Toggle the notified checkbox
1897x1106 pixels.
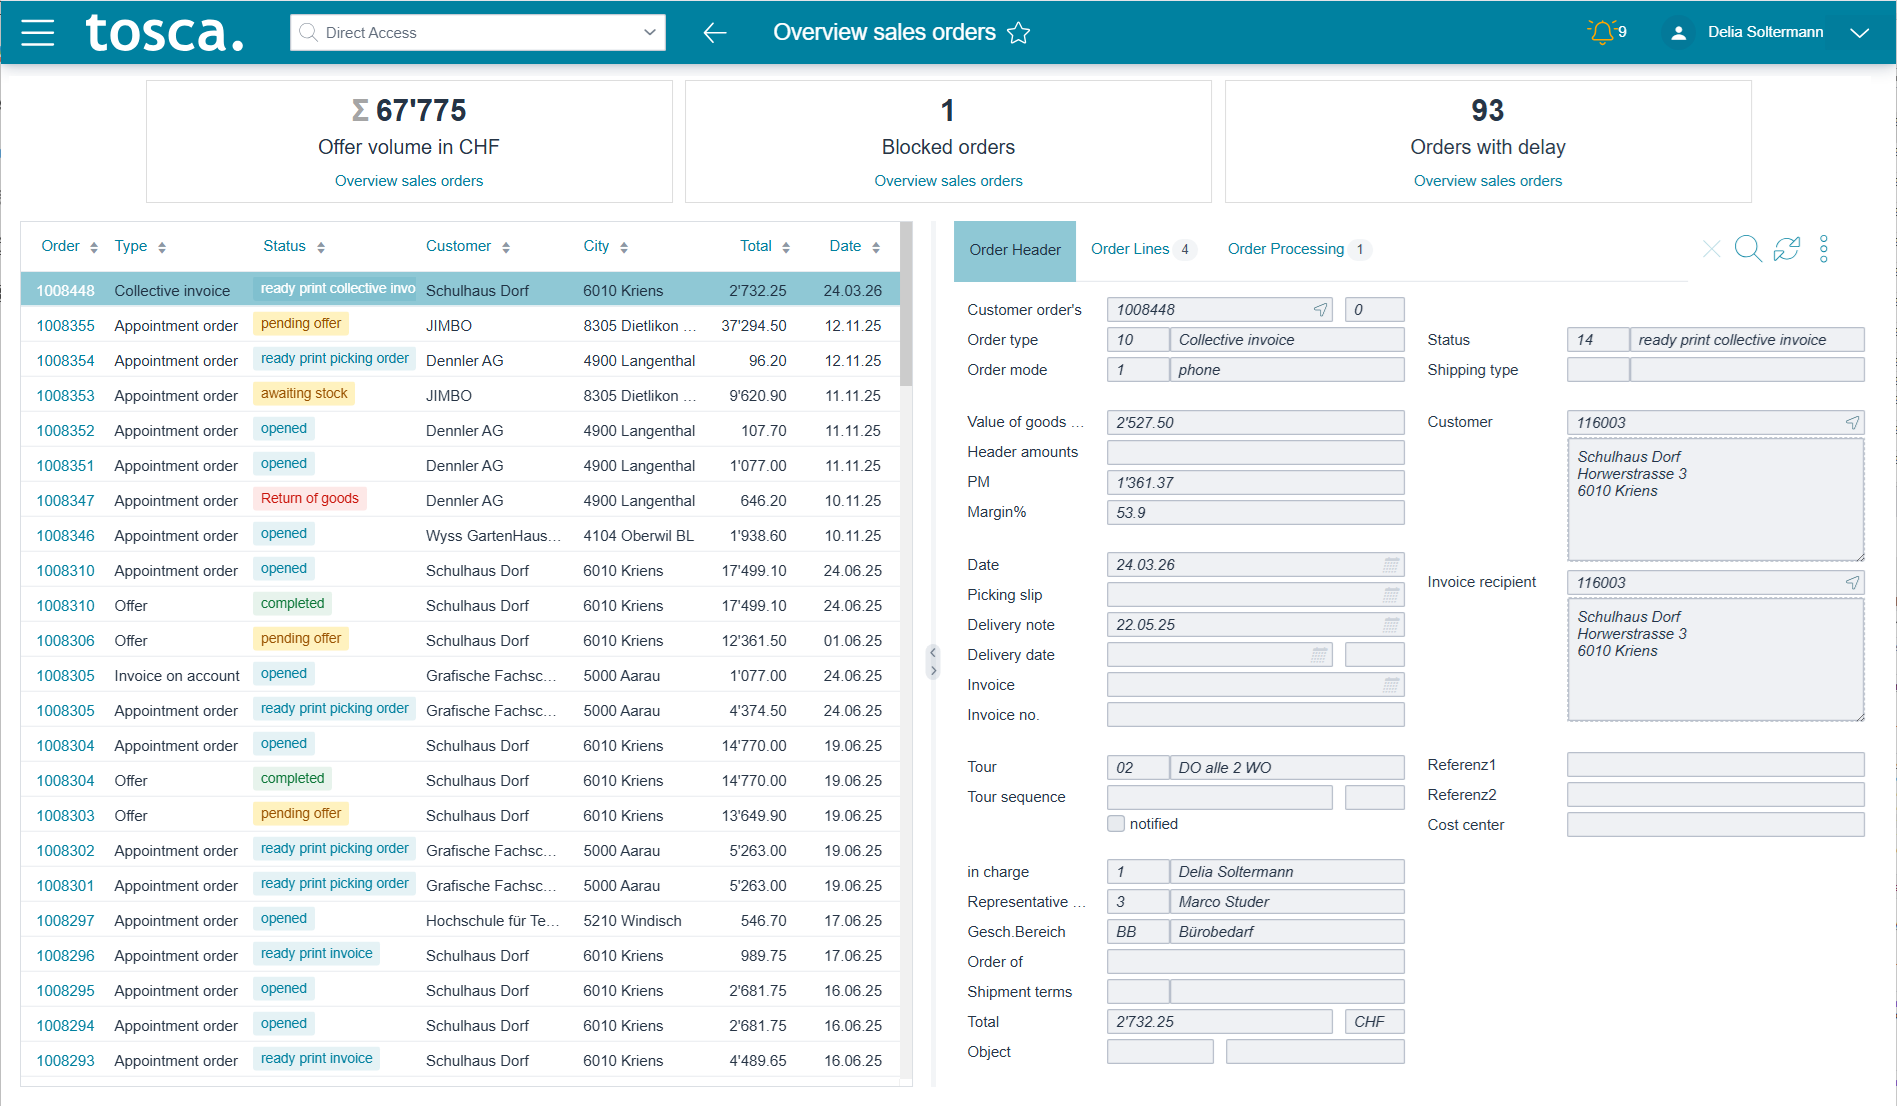click(x=1116, y=824)
